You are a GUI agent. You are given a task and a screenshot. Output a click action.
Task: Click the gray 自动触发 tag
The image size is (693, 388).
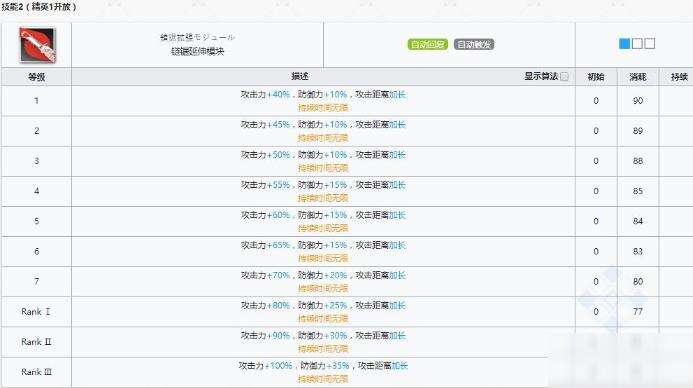474,44
